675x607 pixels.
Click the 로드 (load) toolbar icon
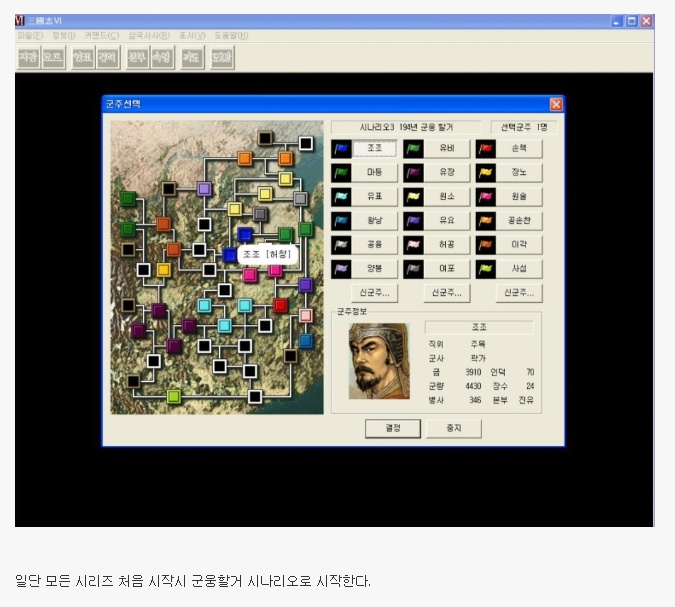point(53,57)
